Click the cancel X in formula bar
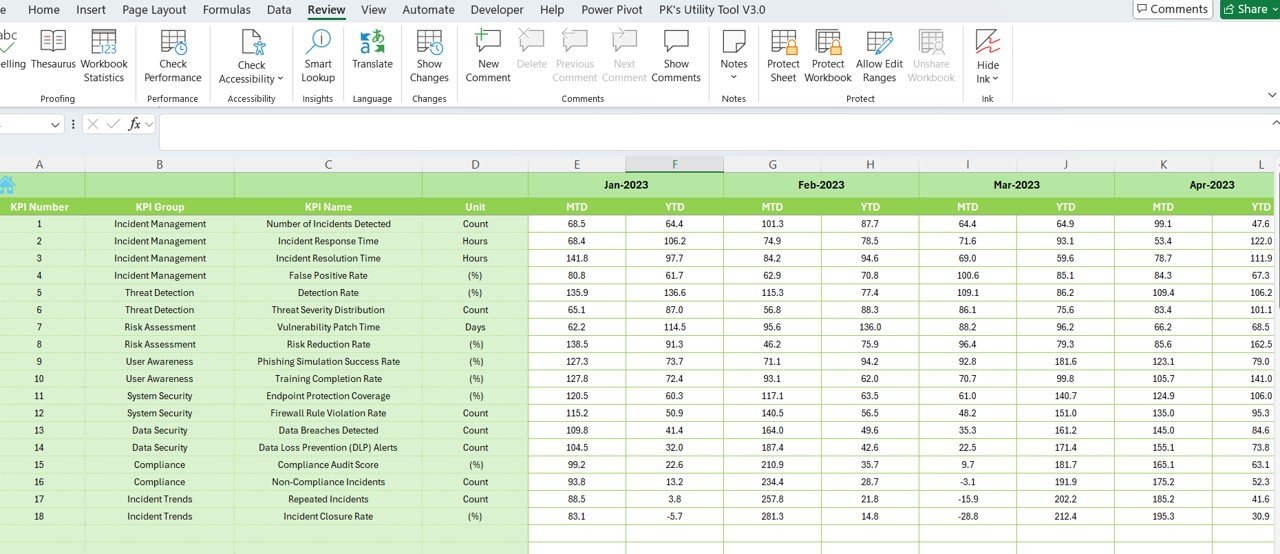The height and width of the screenshot is (554, 1280). (x=92, y=124)
